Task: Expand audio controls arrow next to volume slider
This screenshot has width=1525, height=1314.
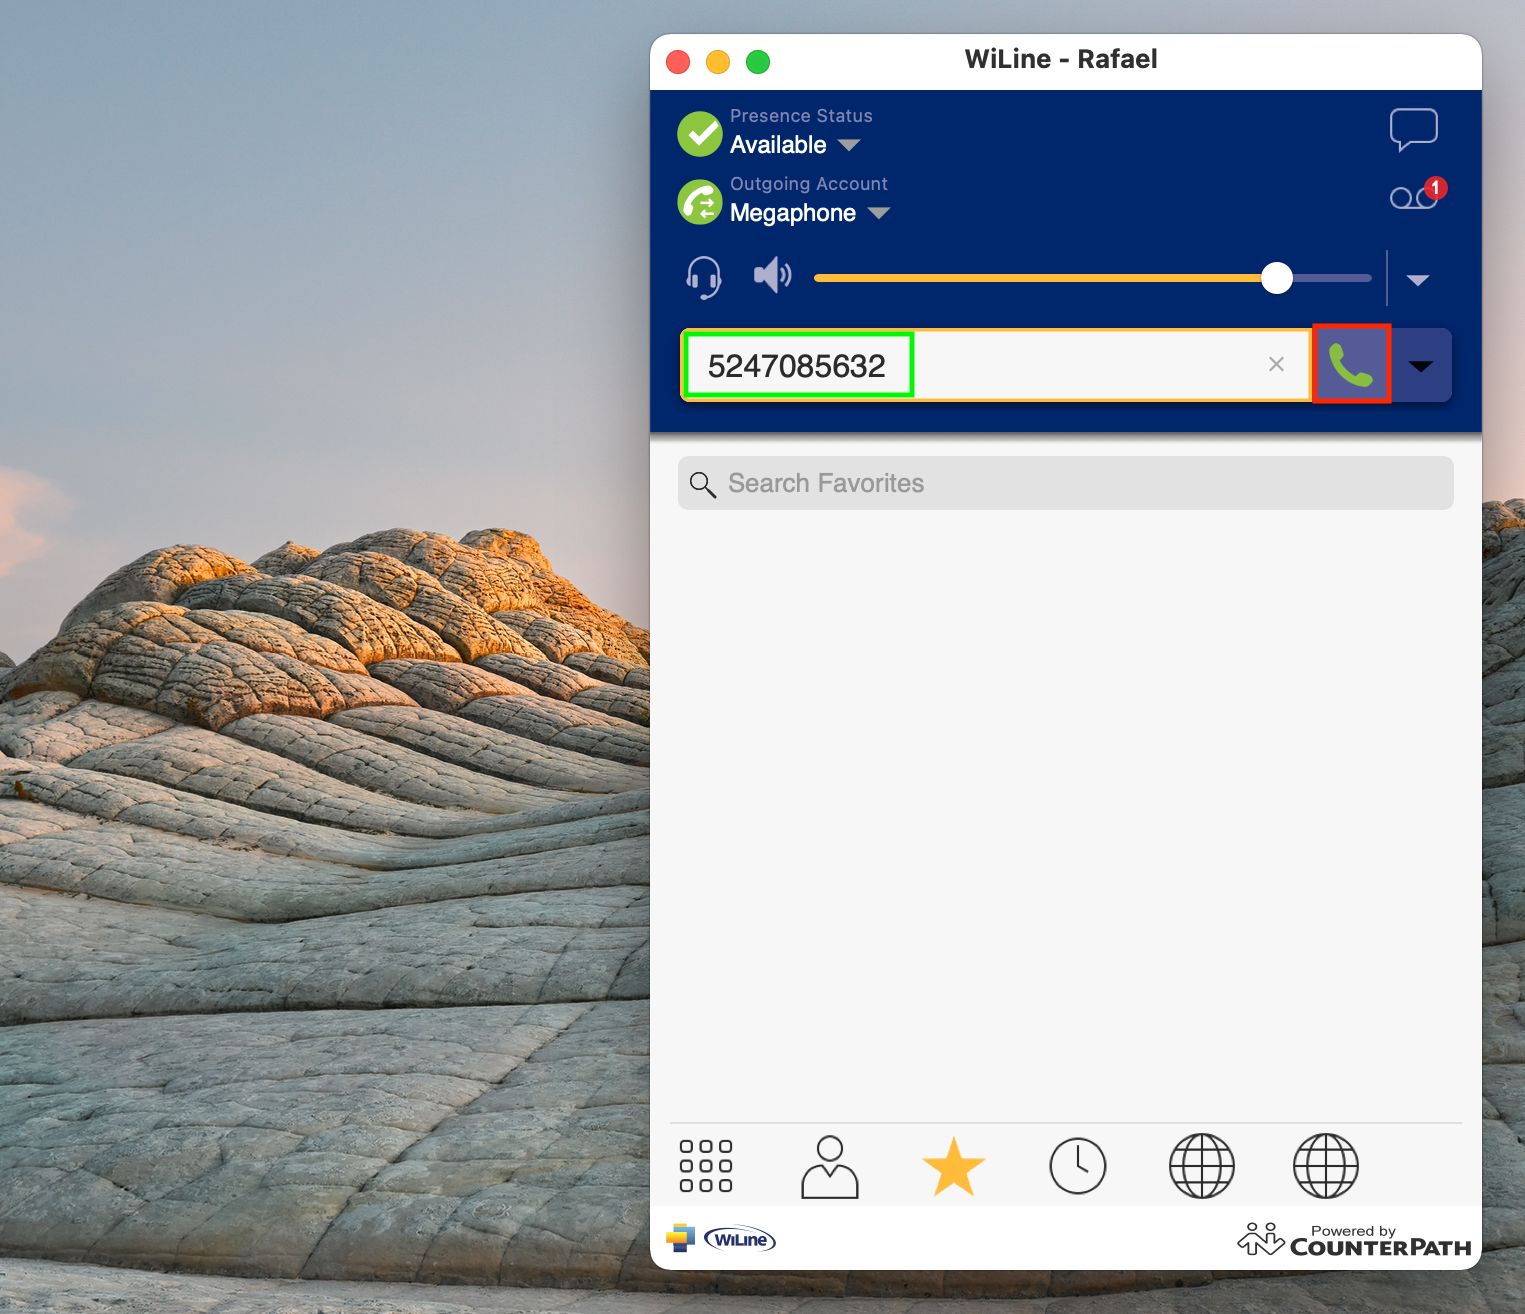Action: 1417,280
